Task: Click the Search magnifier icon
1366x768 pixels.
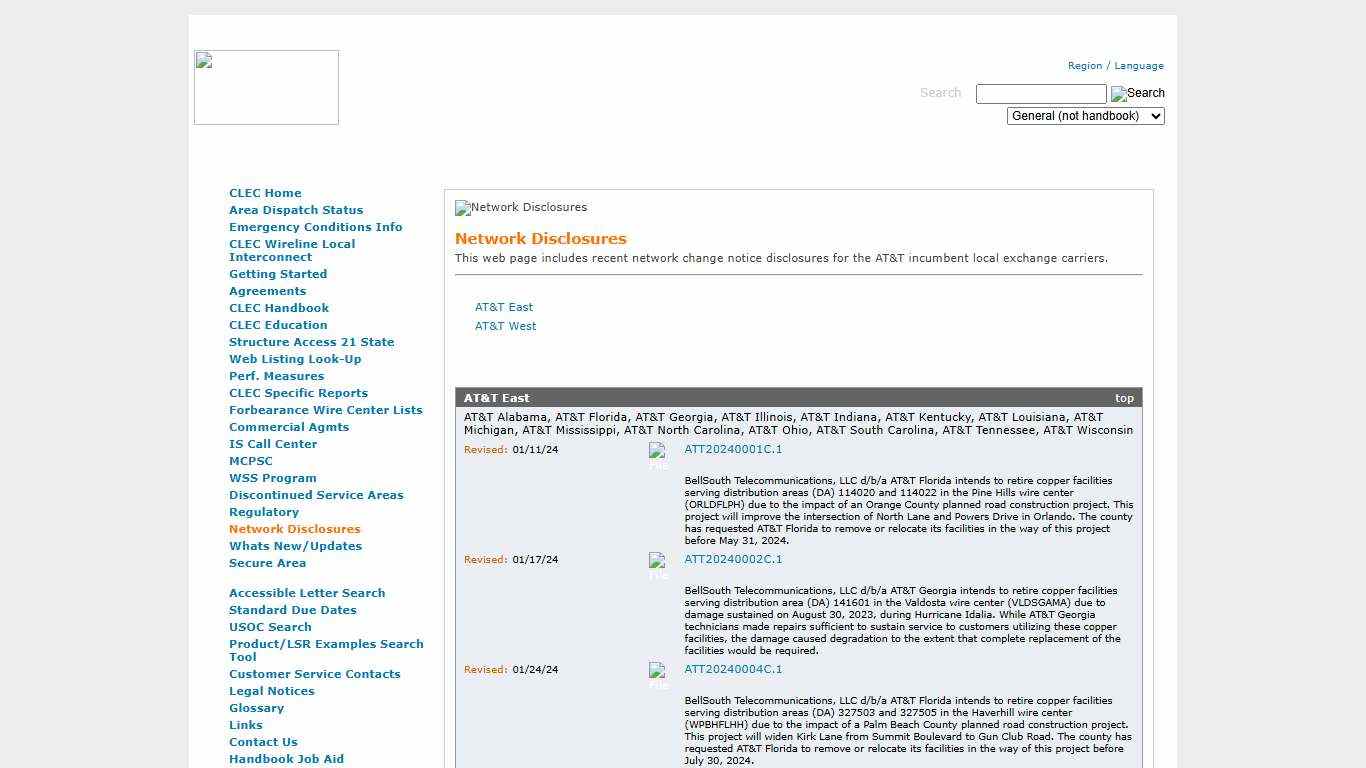Action: click(x=1137, y=93)
